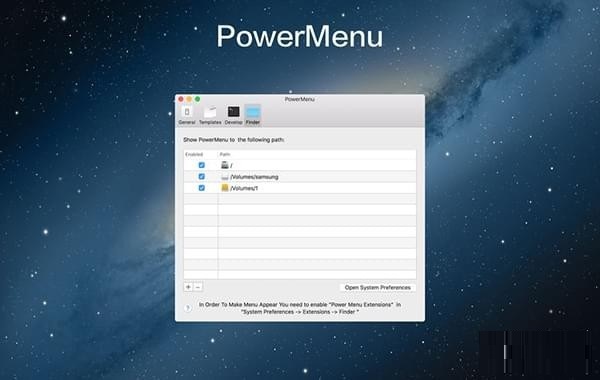
Task: Uncheck the Enabled box for path /
Action: [202, 165]
